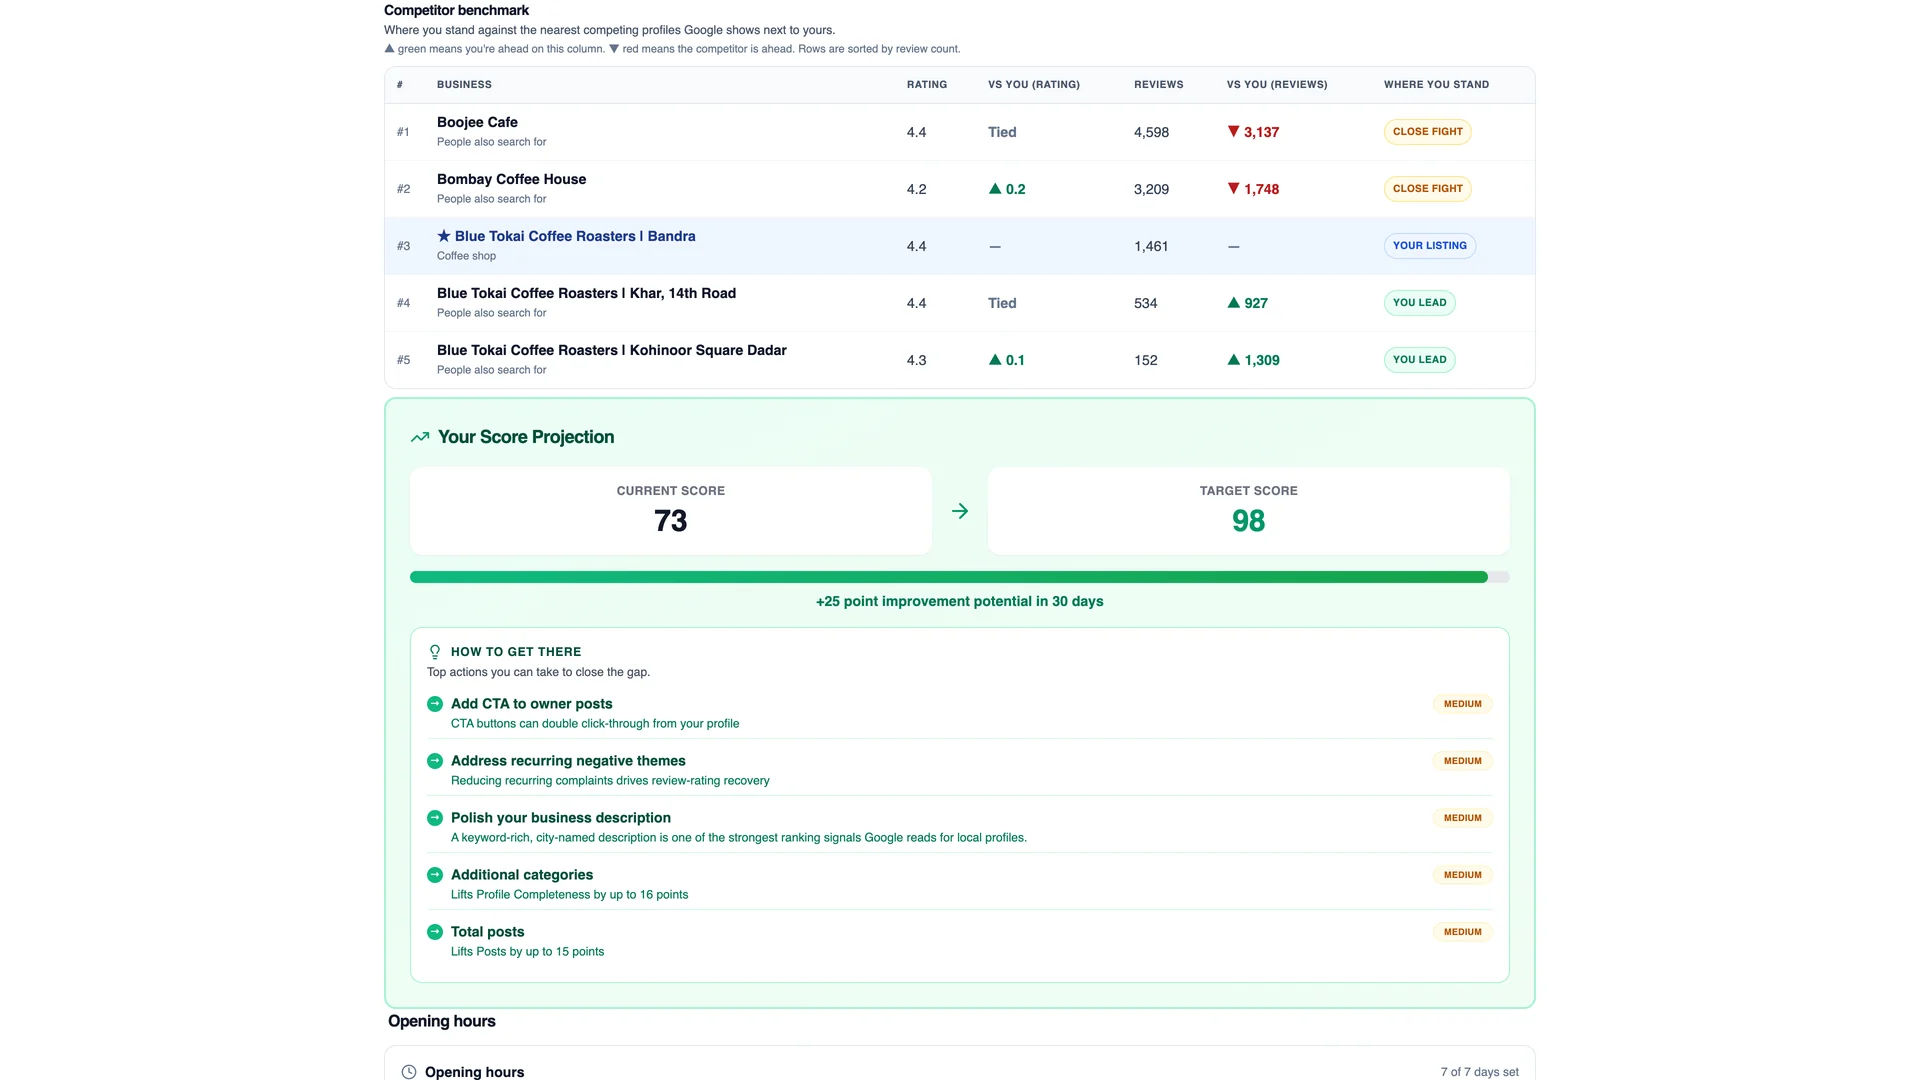Image resolution: width=1920 pixels, height=1080 pixels.
Task: Open Blue Tokai Coffee Roasters Bandra listing
Action: tap(960, 246)
